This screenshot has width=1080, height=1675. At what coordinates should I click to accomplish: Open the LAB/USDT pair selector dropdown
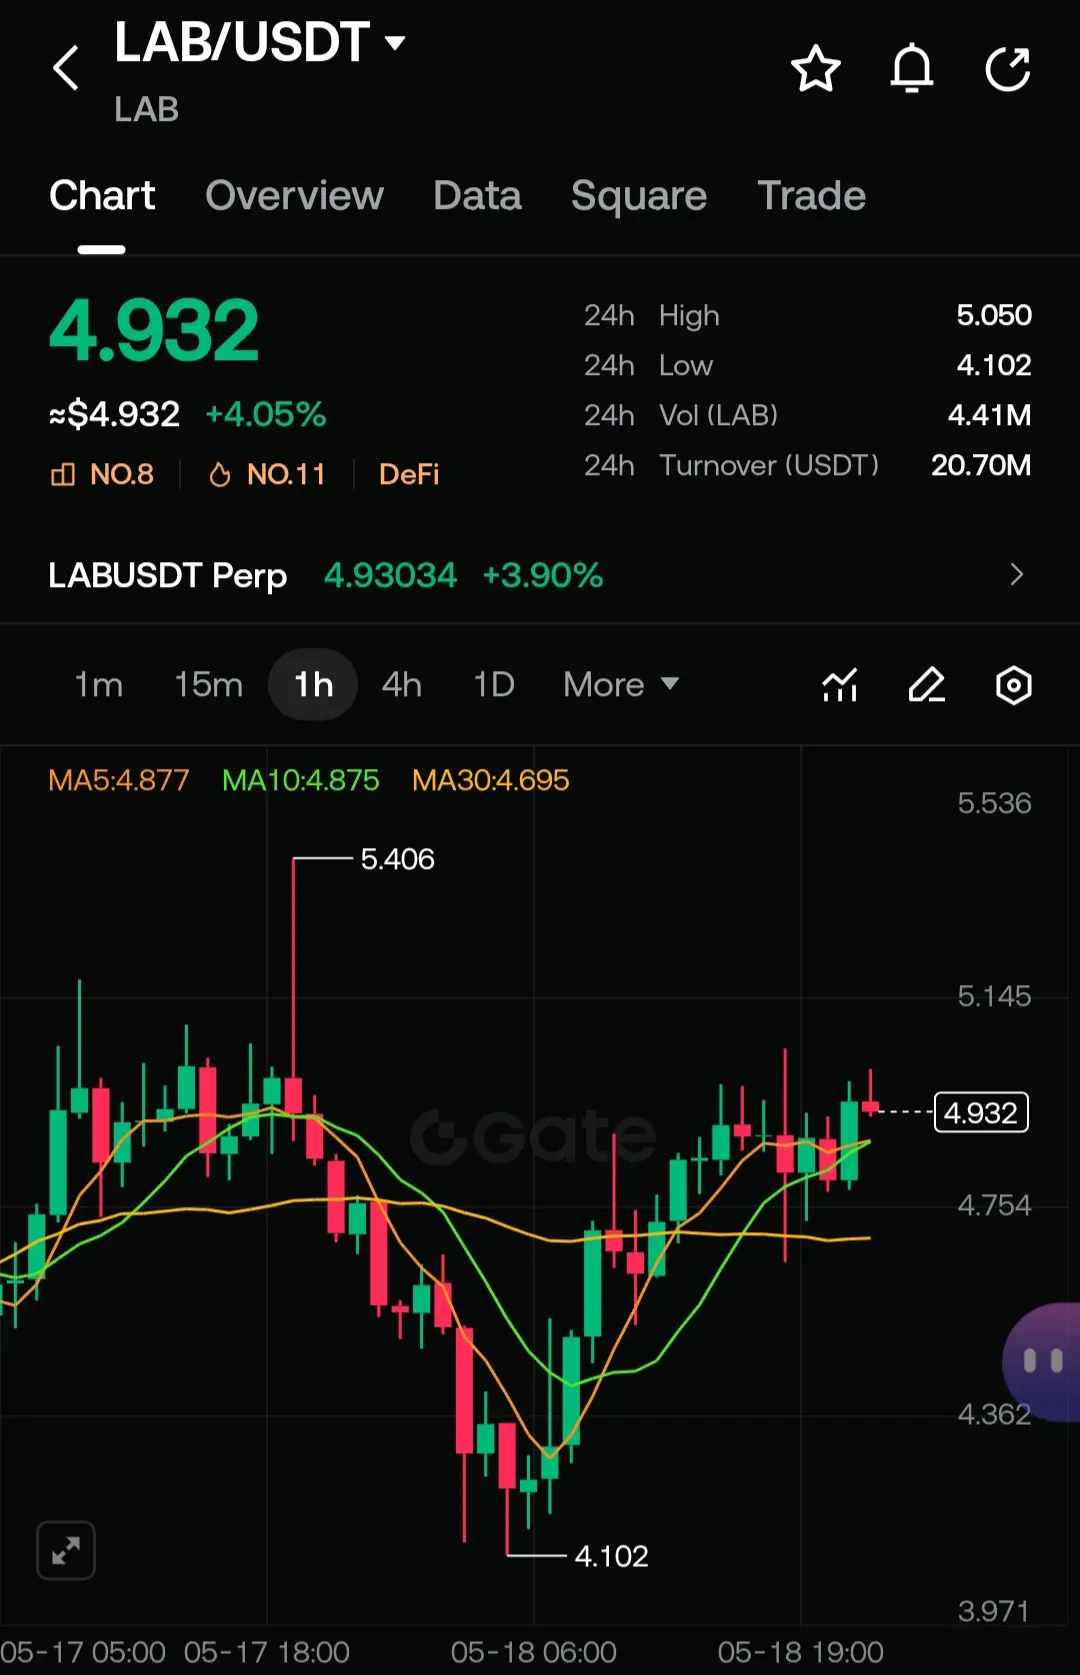point(260,42)
